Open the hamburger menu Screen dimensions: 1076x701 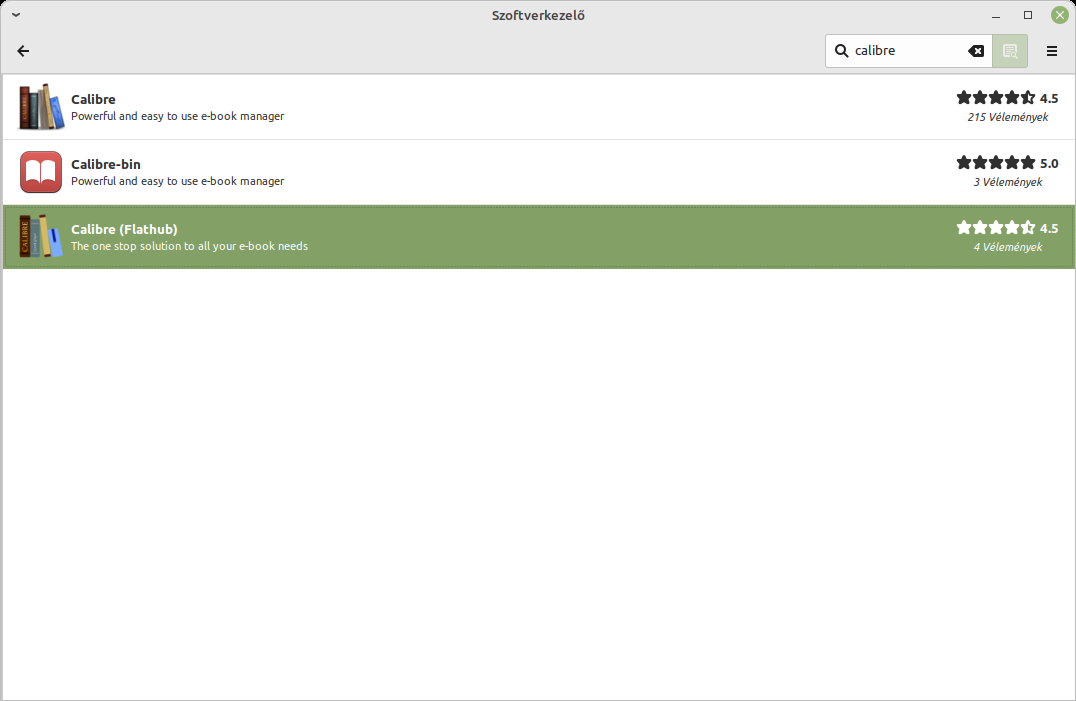tap(1051, 51)
